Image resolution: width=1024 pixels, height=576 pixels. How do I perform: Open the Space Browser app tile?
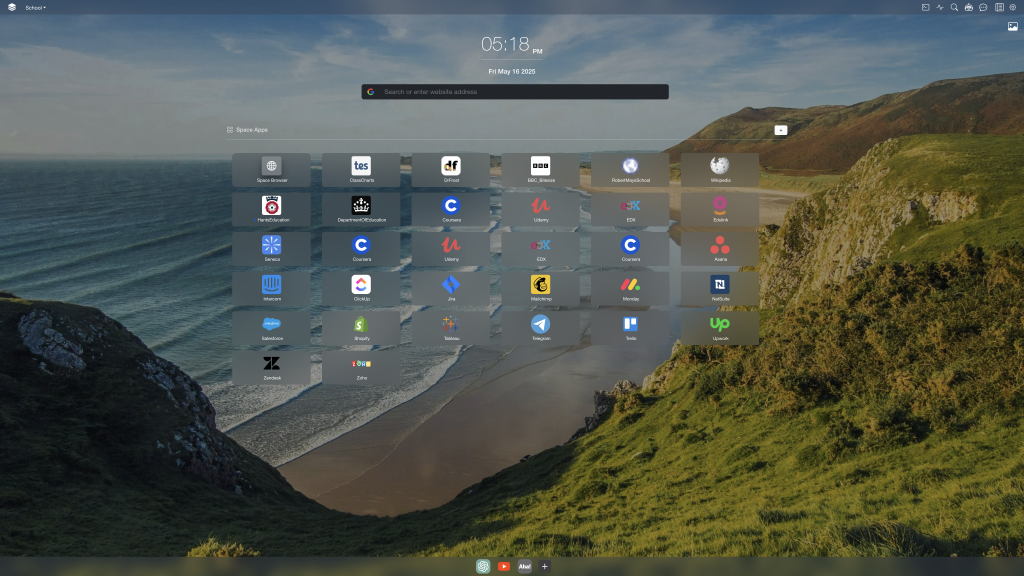click(272, 170)
